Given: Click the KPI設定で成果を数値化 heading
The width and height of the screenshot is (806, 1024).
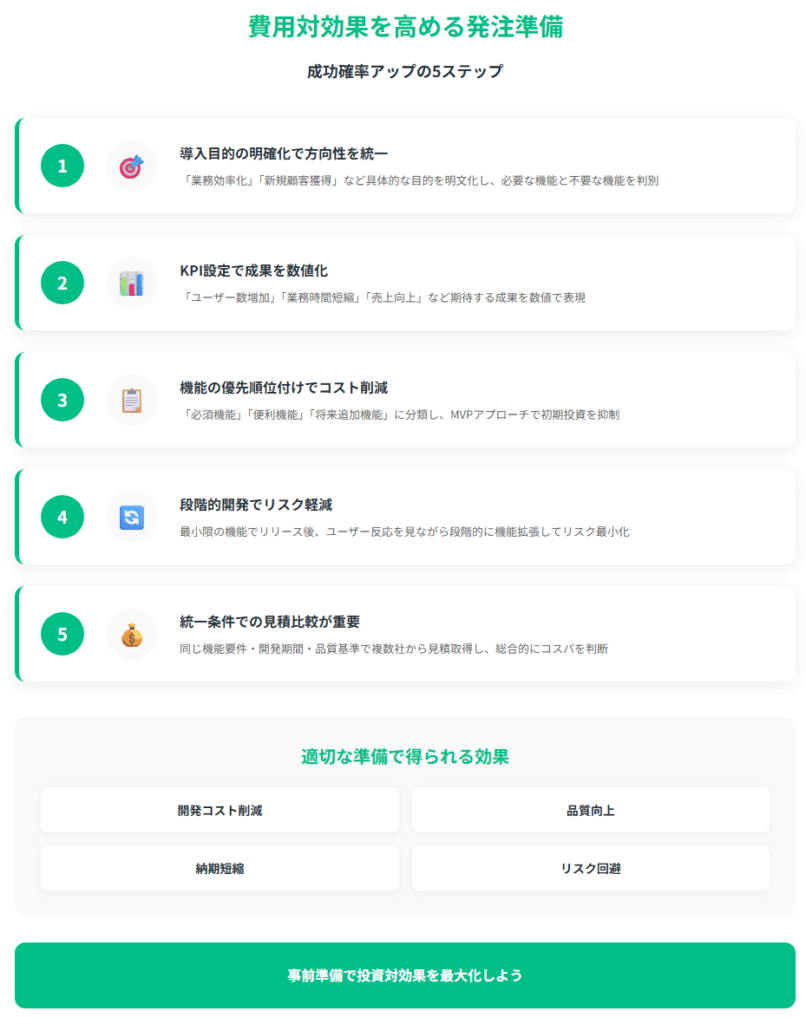Looking at the screenshot, I should point(253,270).
